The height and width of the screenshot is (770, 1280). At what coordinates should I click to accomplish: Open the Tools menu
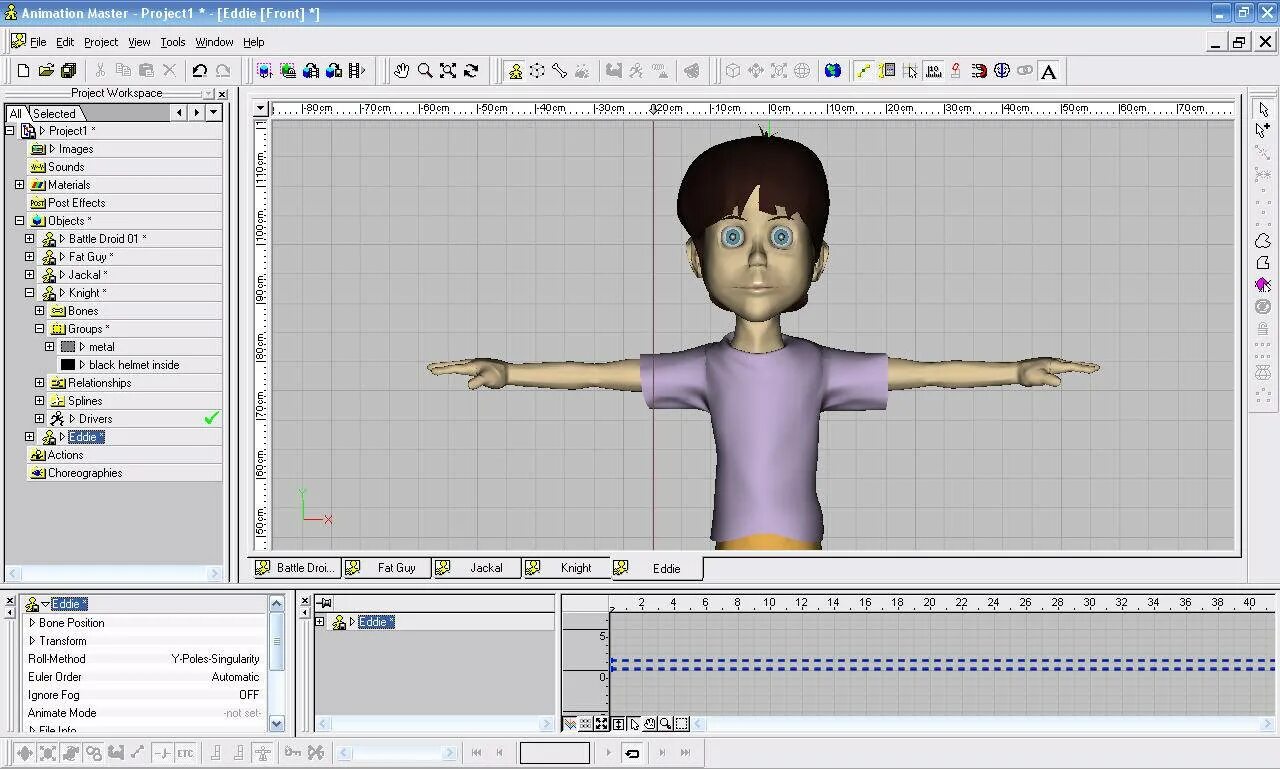coord(173,42)
